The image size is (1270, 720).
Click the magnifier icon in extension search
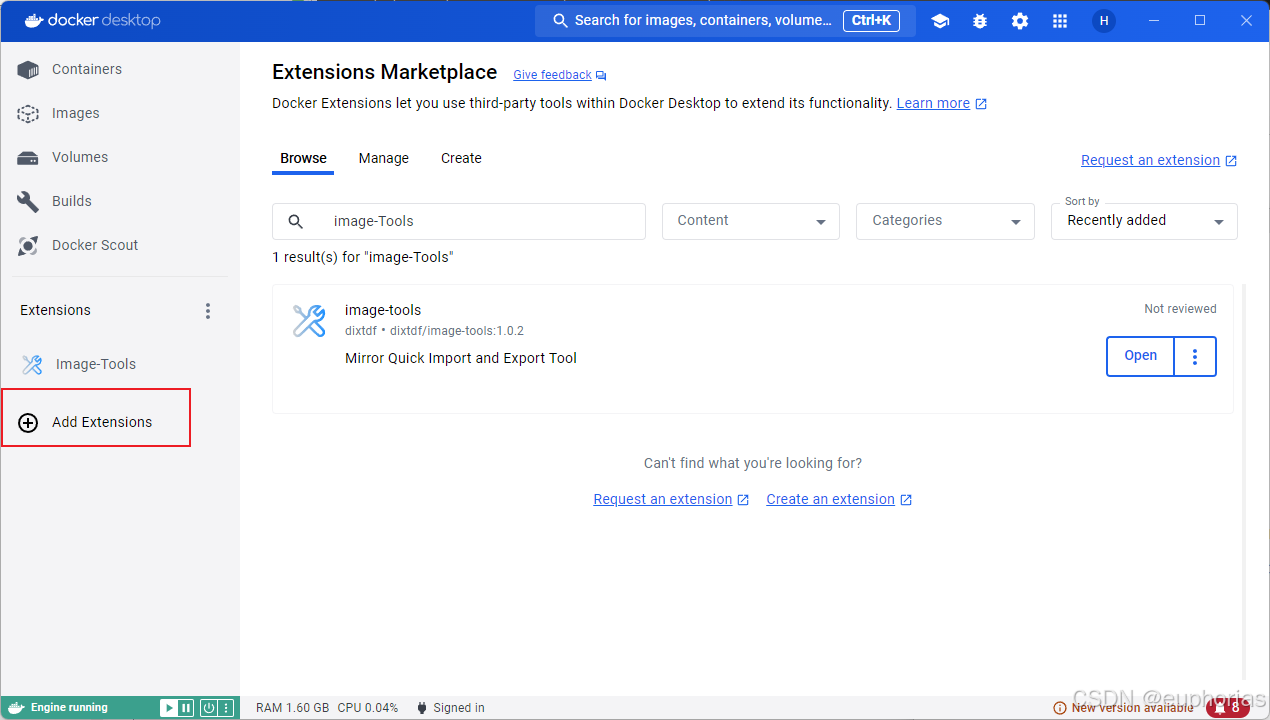click(x=296, y=222)
